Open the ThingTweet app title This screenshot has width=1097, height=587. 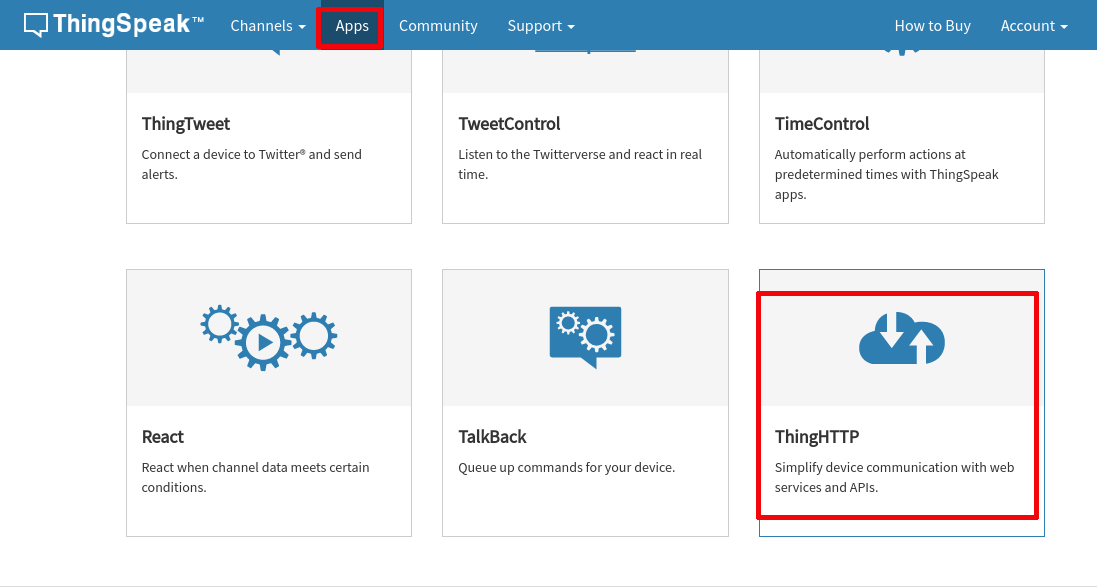[185, 124]
